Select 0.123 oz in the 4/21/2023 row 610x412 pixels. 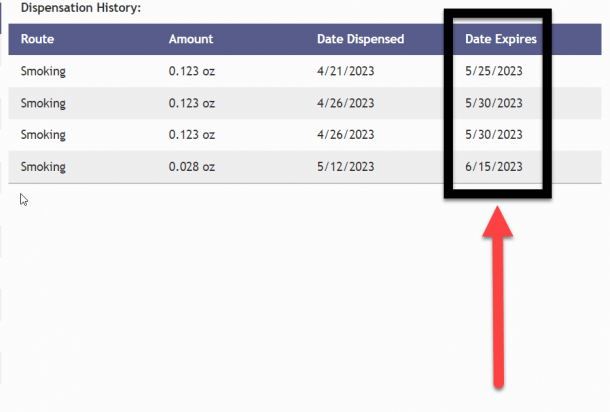[x=192, y=71]
